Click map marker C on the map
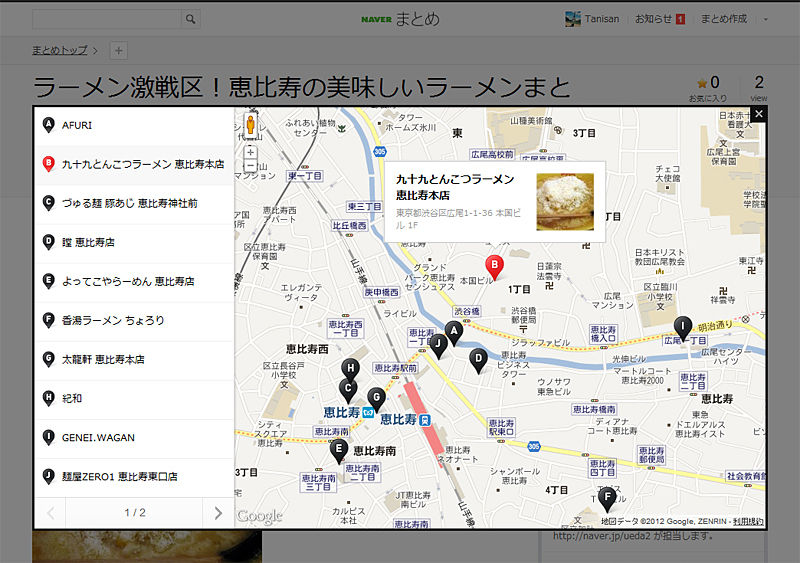Screen dimensions: 800x563 [x=348, y=390]
